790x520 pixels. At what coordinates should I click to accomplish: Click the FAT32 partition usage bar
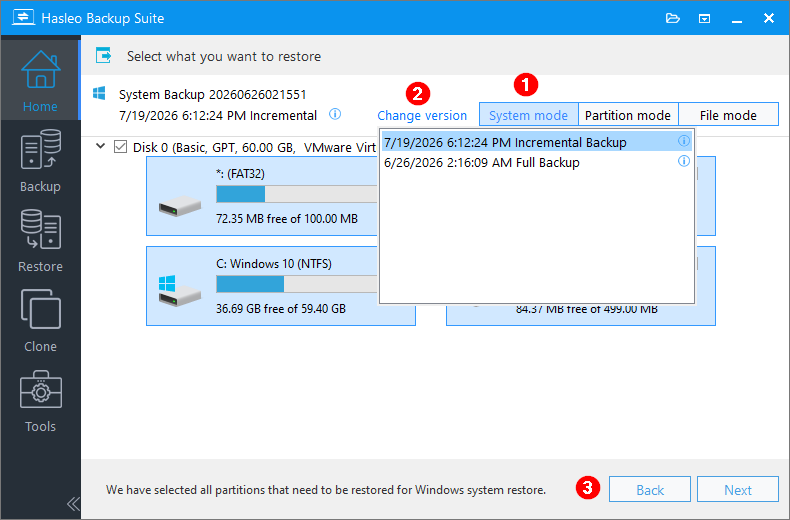pos(297,194)
